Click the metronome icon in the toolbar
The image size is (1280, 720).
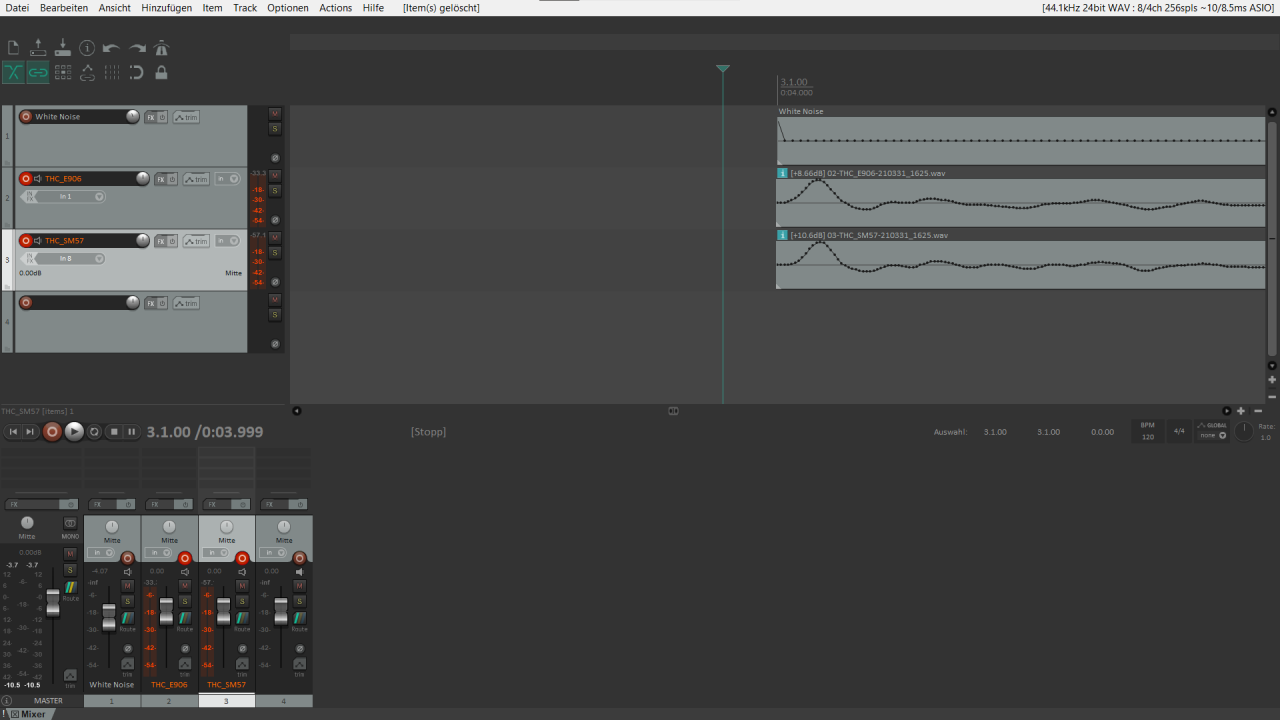[162, 48]
